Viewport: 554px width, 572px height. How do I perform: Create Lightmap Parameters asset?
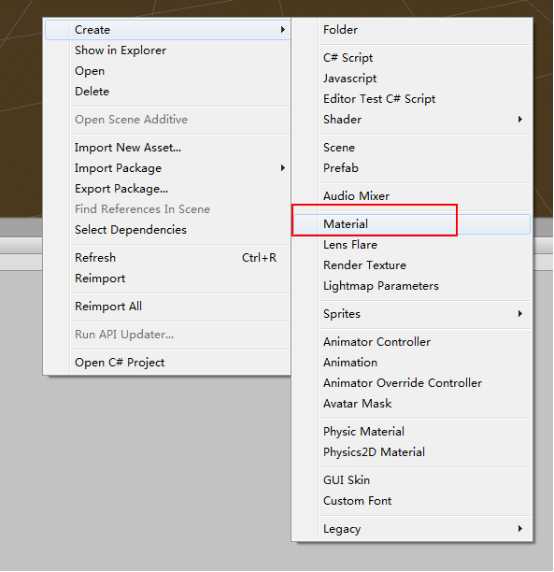click(412, 286)
